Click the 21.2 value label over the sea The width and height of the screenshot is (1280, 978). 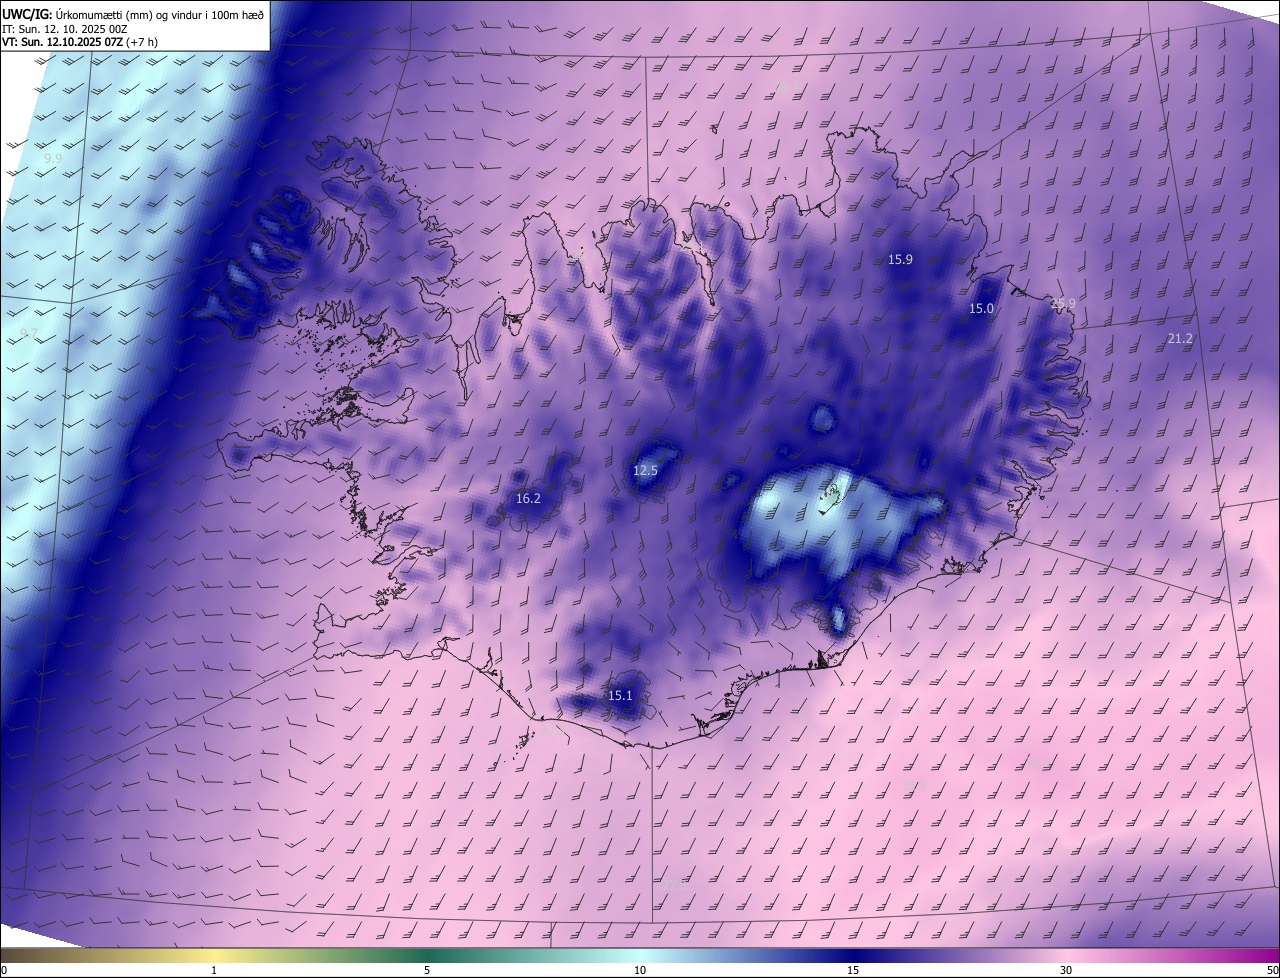pyautogui.click(x=1180, y=339)
